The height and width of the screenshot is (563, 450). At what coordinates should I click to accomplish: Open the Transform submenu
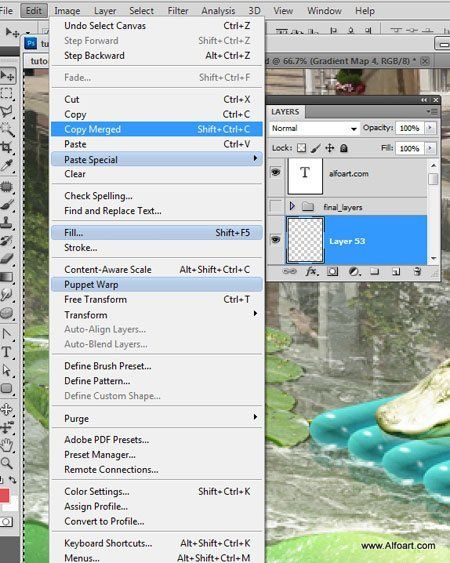coord(157,315)
